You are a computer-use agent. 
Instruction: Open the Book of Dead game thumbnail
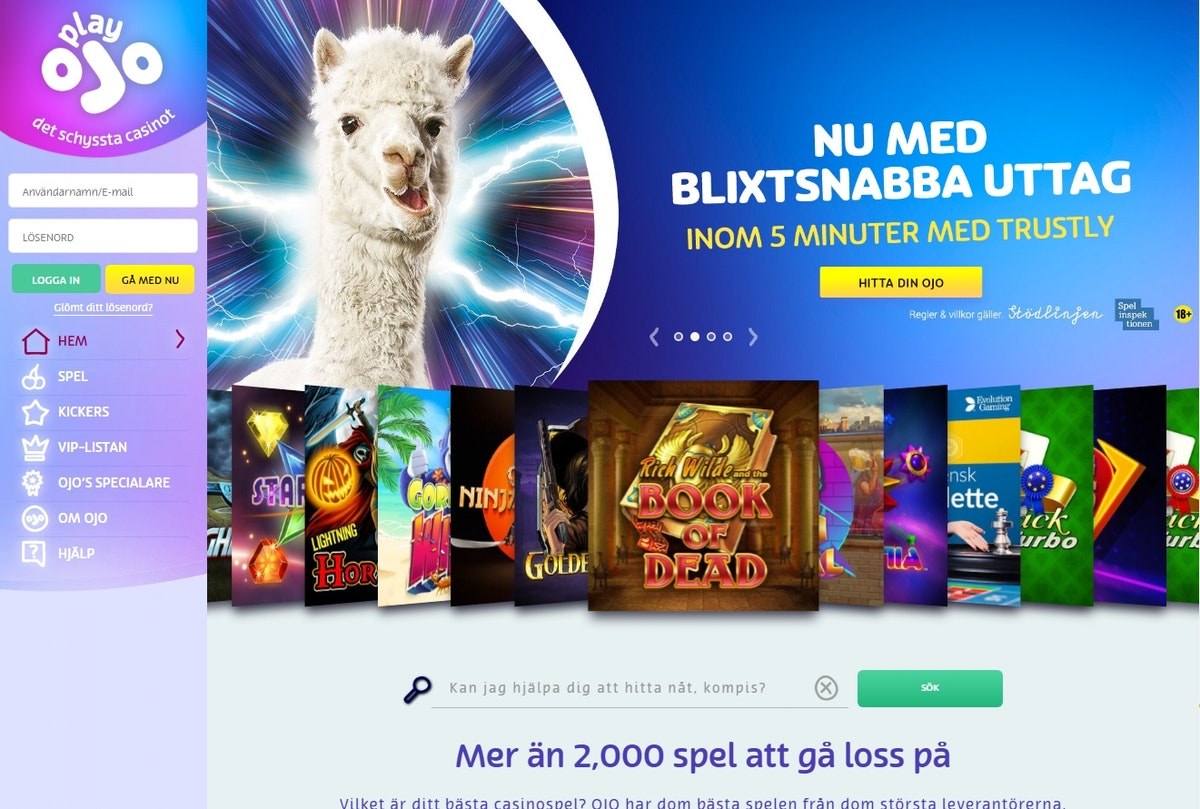coord(703,495)
